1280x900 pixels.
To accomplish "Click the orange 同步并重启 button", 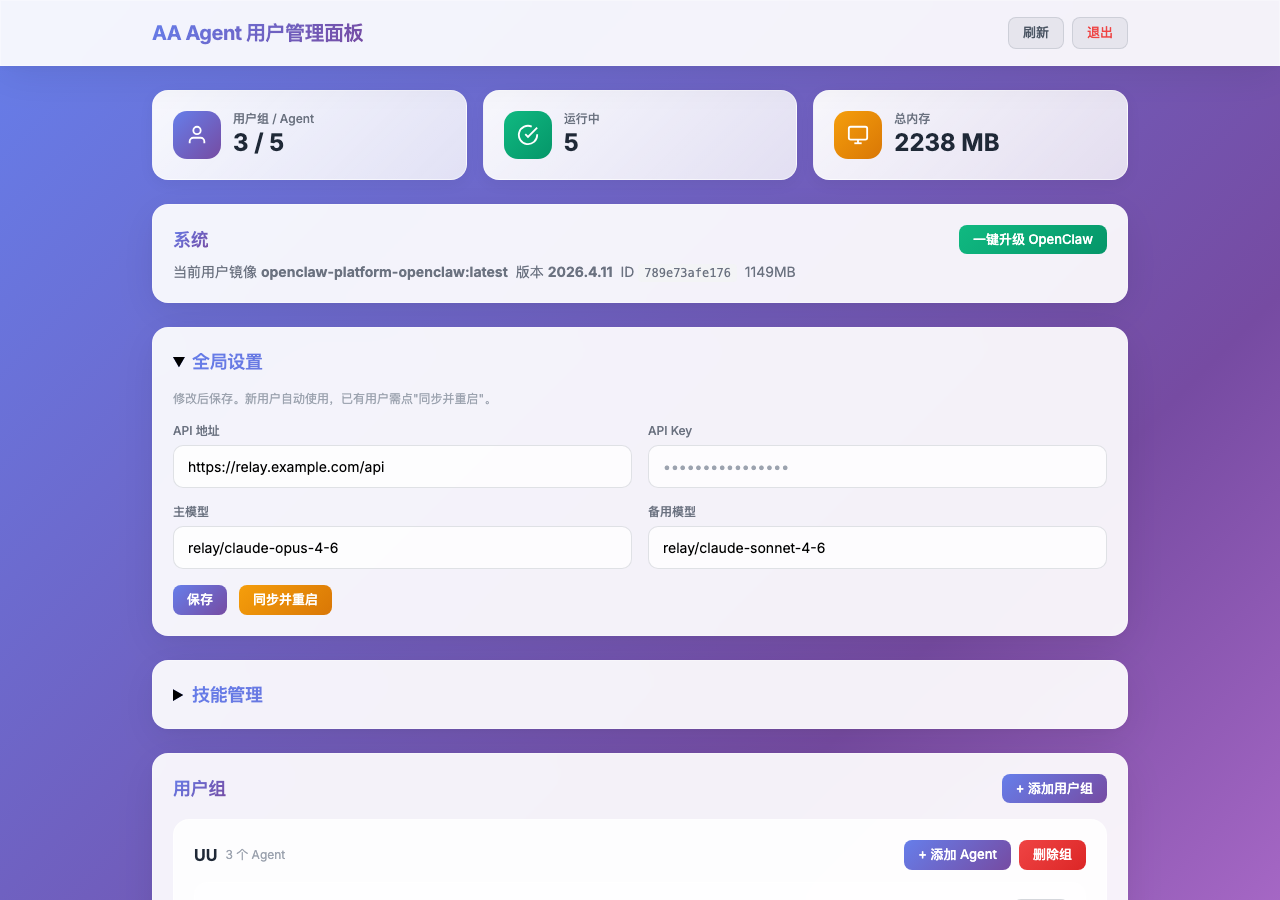I will tap(285, 599).
